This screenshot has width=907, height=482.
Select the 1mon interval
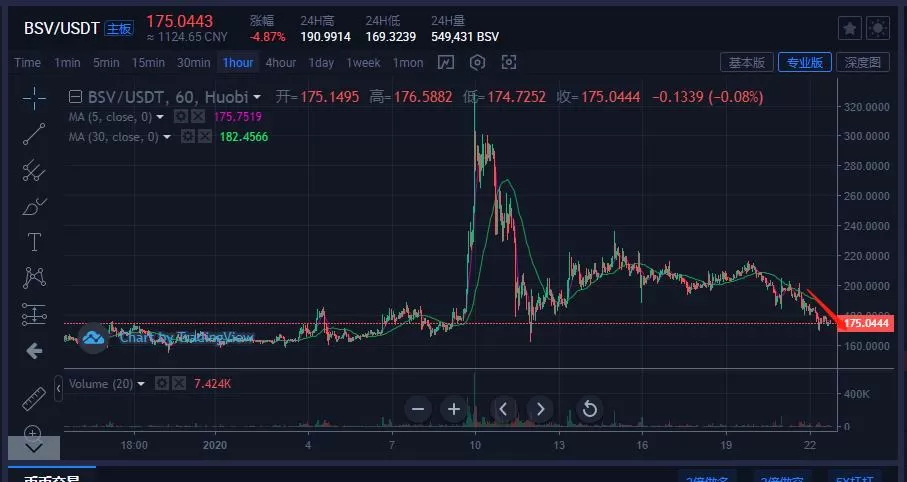[x=408, y=62]
